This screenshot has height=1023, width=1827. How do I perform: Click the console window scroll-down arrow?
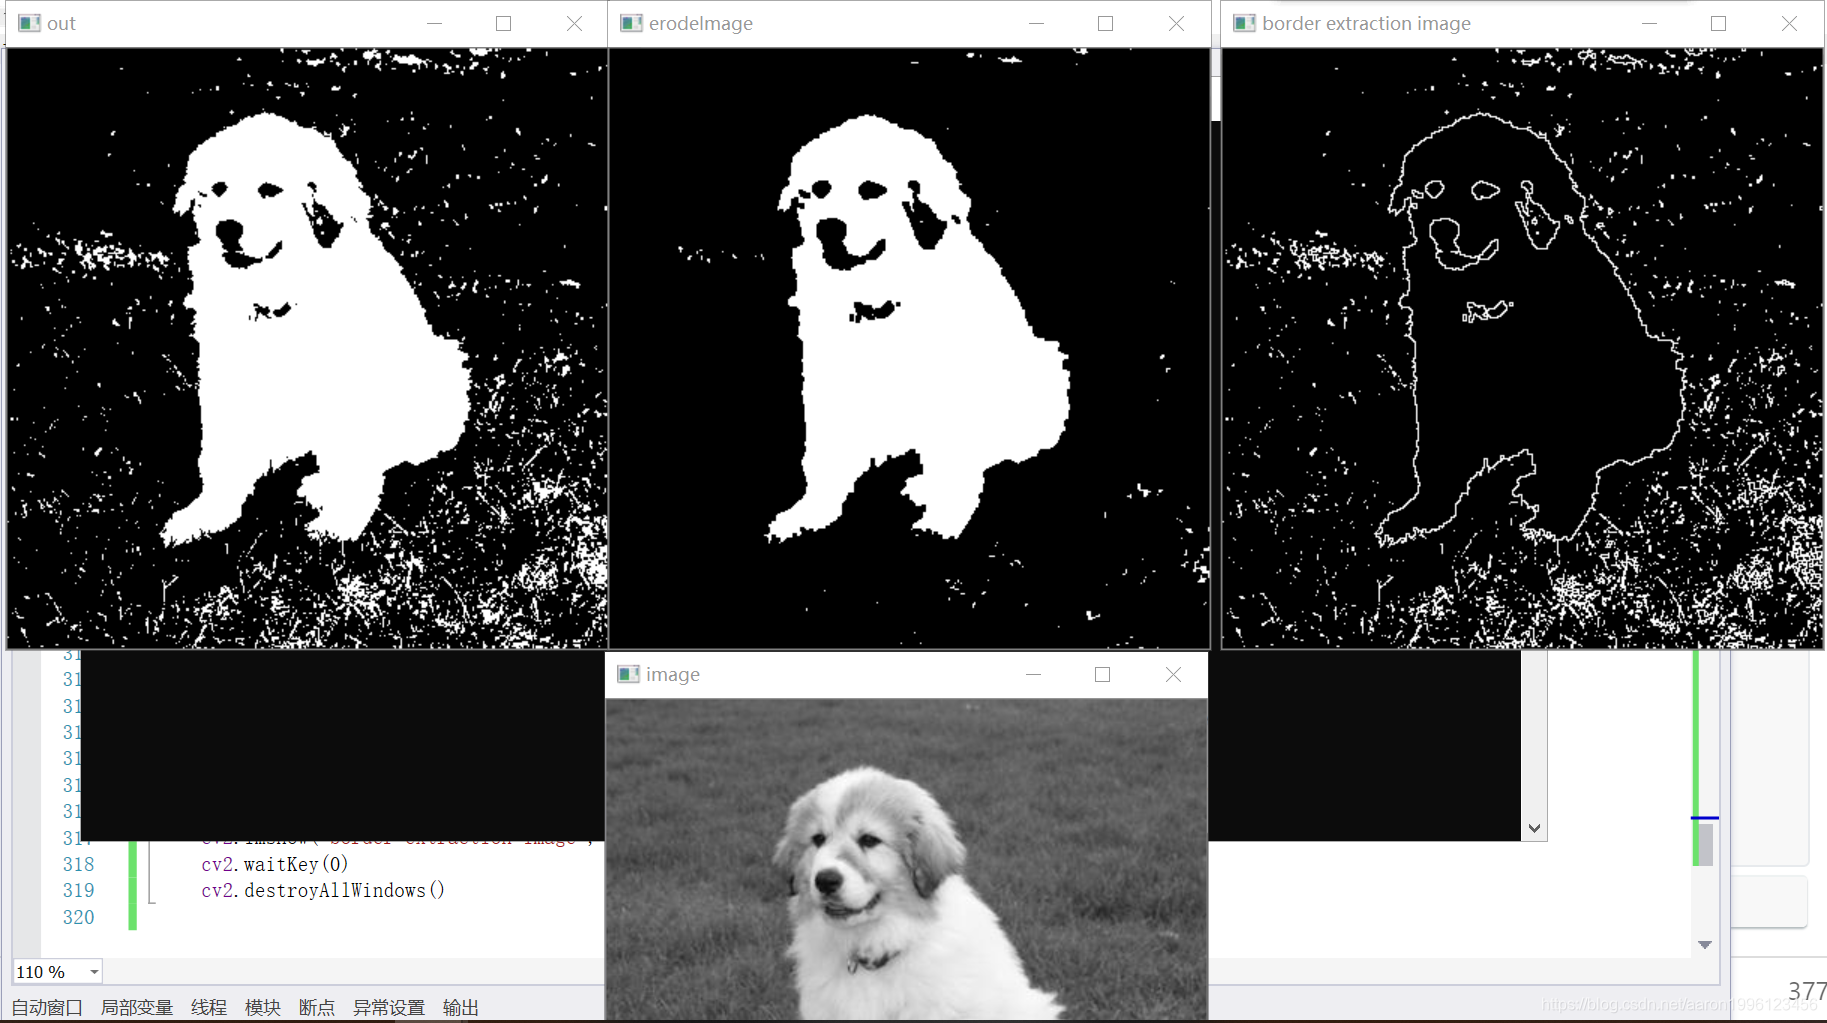pyautogui.click(x=1534, y=828)
